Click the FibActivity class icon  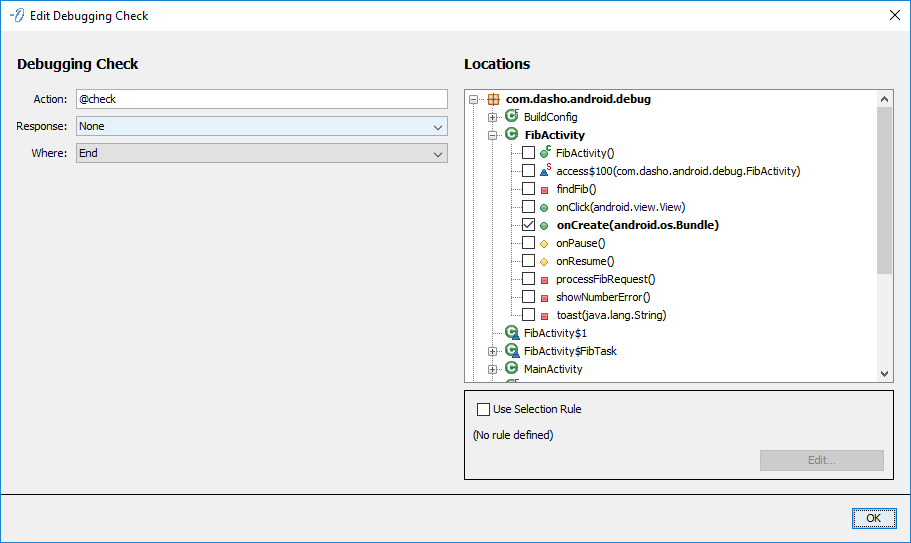[x=511, y=135]
